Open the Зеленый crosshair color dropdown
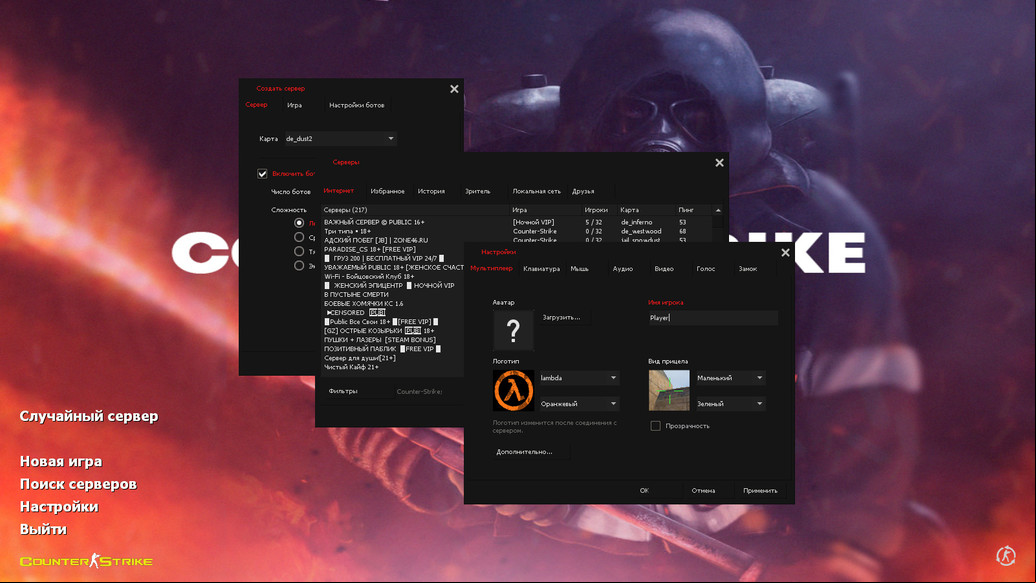Viewport: 1036px width, 583px height. [x=730, y=404]
